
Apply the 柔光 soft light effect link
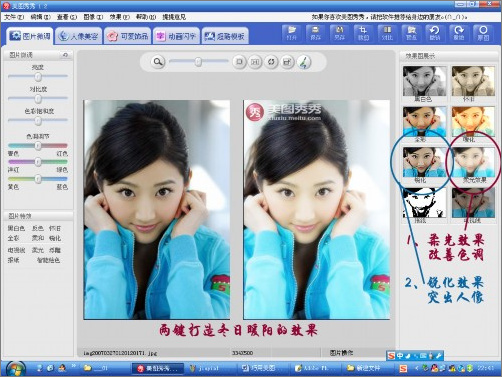38,250
